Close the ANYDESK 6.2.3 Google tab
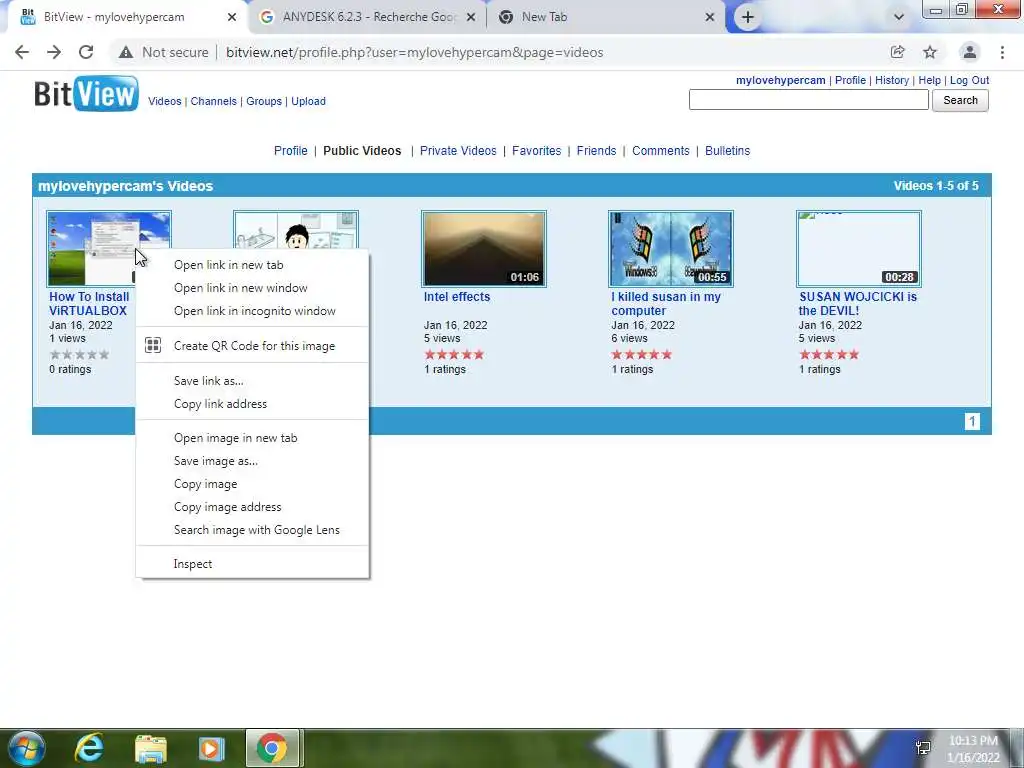The height and width of the screenshot is (768, 1024). tap(470, 17)
